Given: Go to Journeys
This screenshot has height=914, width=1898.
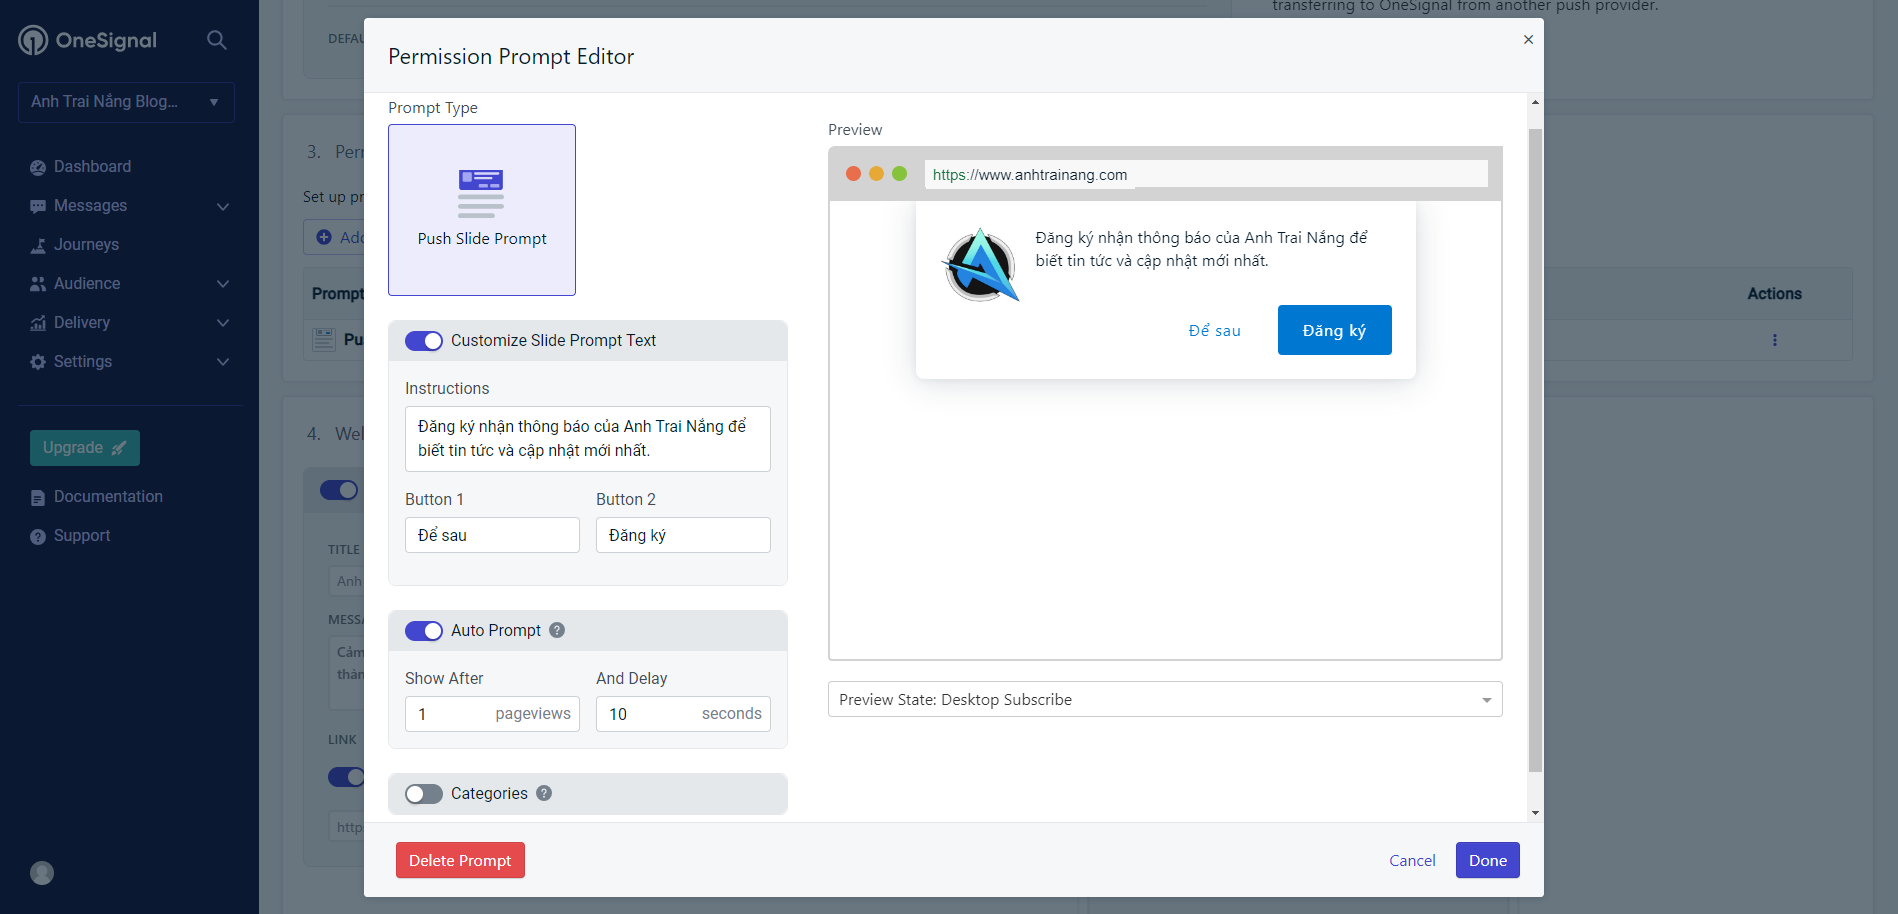Looking at the screenshot, I should (86, 245).
